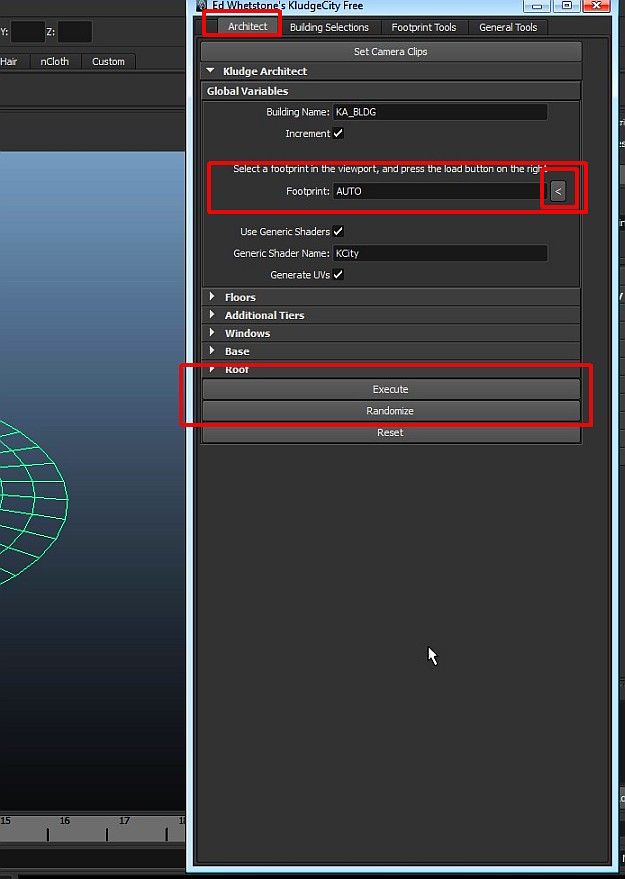The width and height of the screenshot is (625, 879).
Task: Click frame 16 on the timeline
Action: coord(65,821)
